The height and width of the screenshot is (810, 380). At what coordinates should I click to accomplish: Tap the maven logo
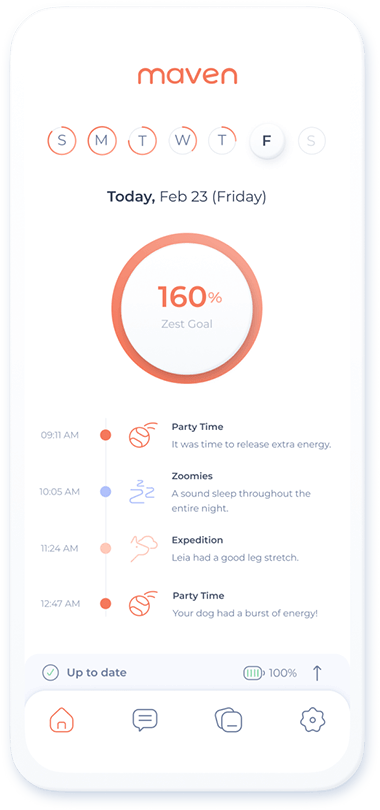187,75
